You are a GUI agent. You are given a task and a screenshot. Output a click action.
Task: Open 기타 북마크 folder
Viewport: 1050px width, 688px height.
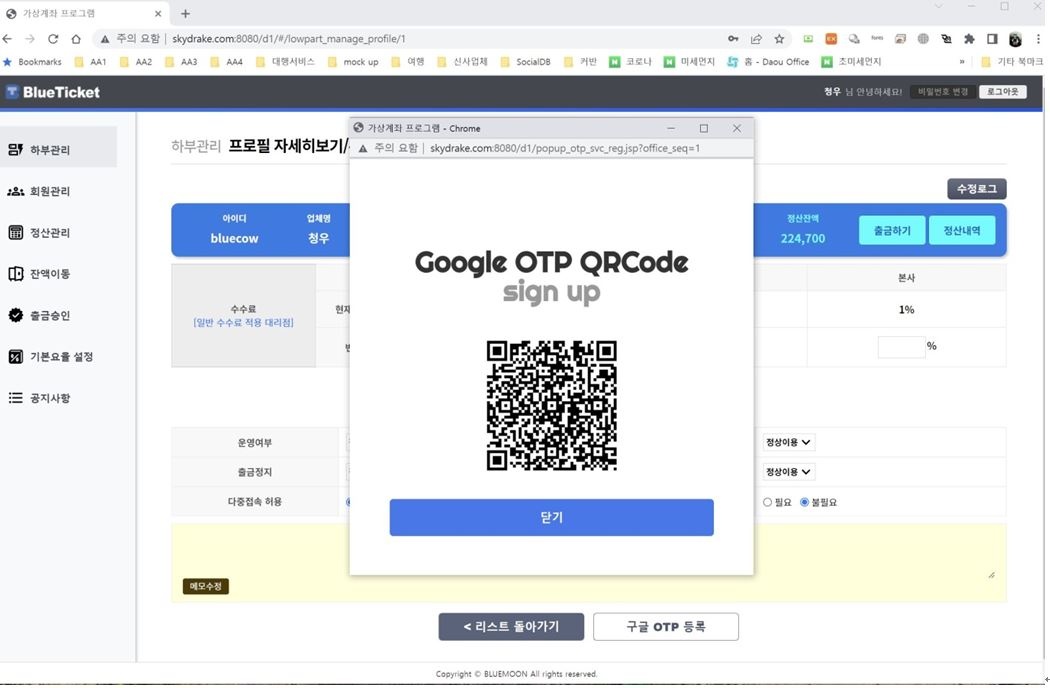(x=1012, y=62)
